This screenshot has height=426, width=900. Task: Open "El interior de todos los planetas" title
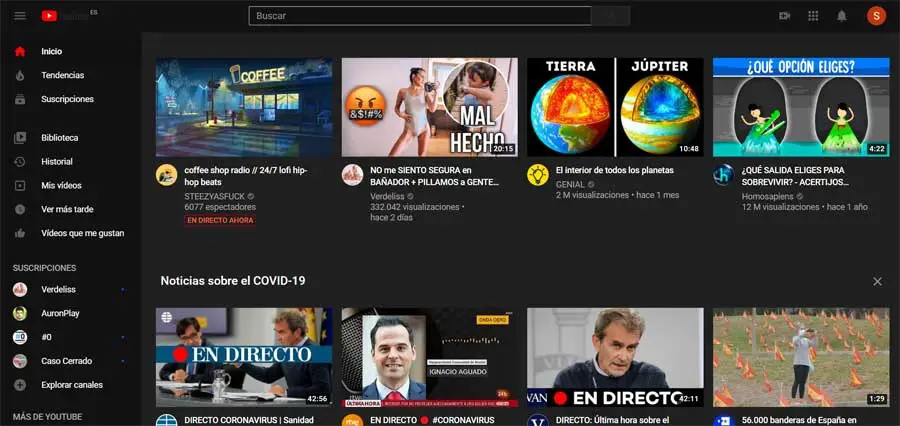coord(615,171)
